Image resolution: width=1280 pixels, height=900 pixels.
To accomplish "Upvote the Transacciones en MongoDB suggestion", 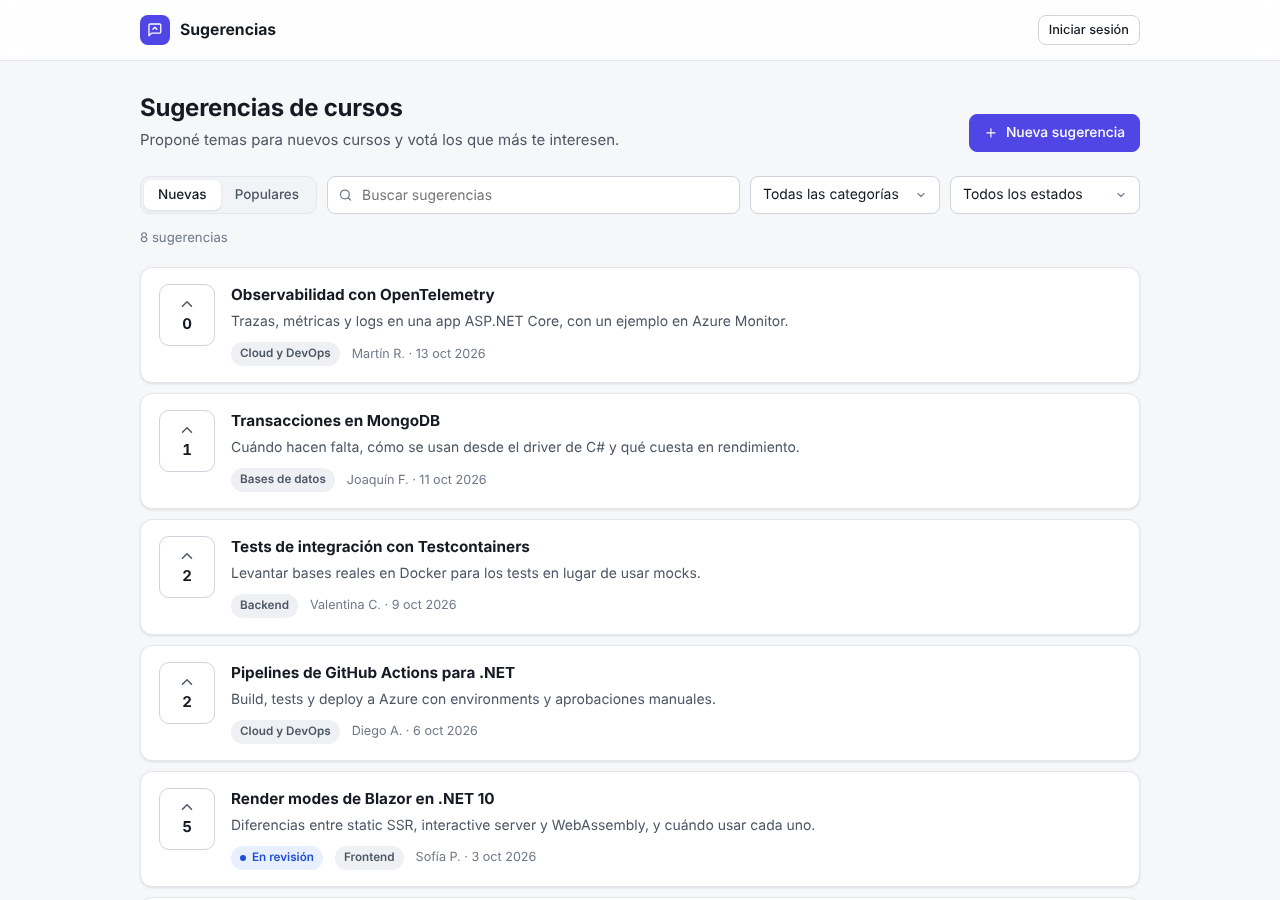I will (x=187, y=441).
